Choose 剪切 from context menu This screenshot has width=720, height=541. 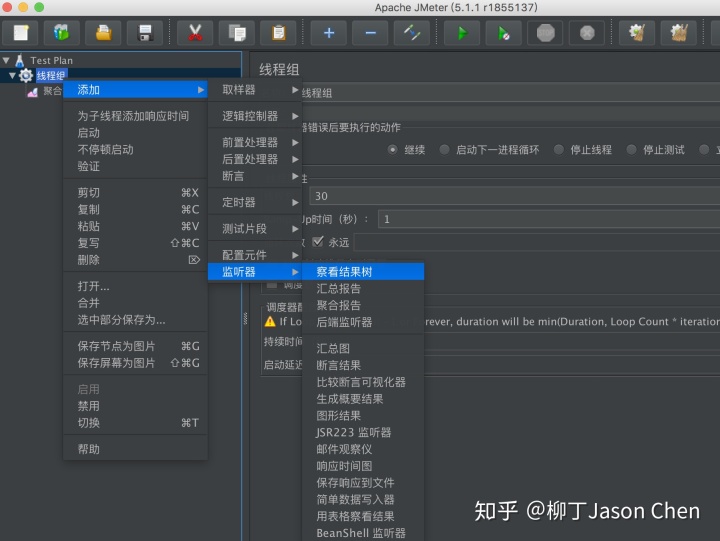135,193
